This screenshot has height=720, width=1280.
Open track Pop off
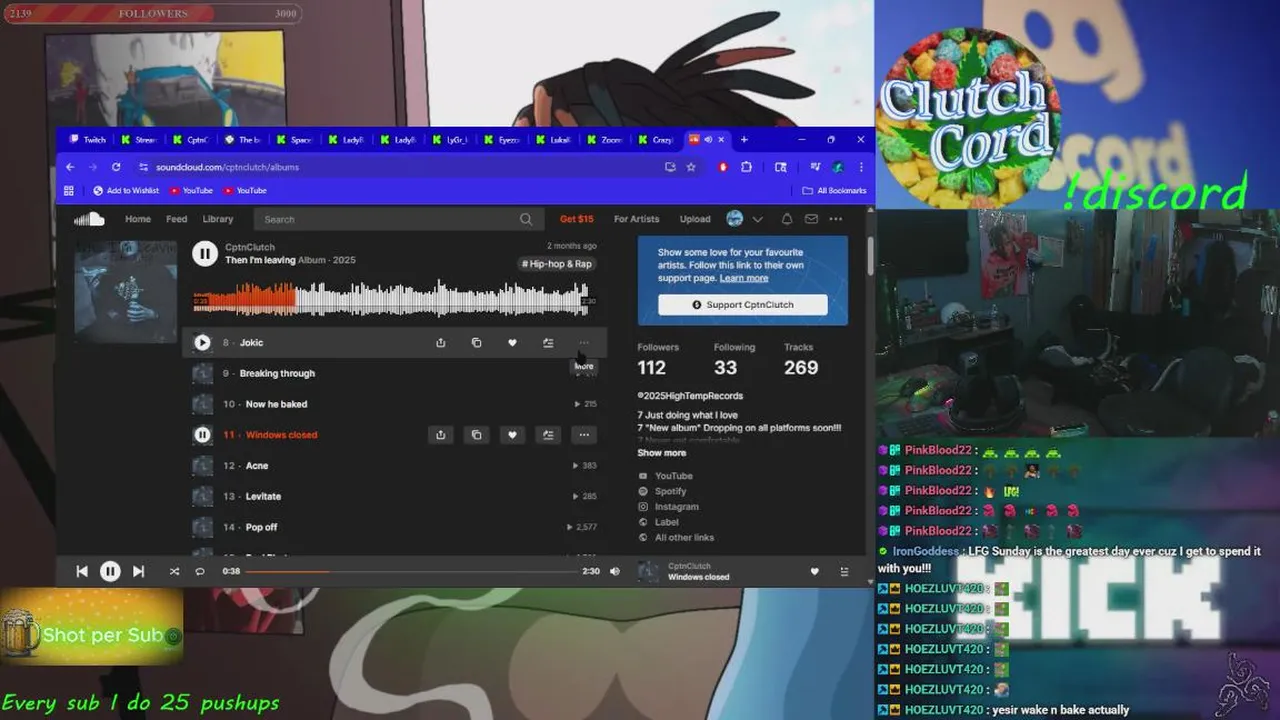[x=262, y=527]
